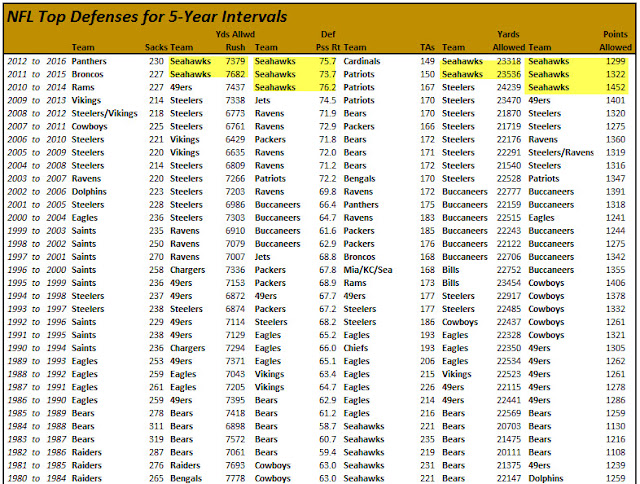Screen dimensions: 640x484
Task: Click 'Cowboys' in the 2007 to 2011 row
Action: point(89,127)
